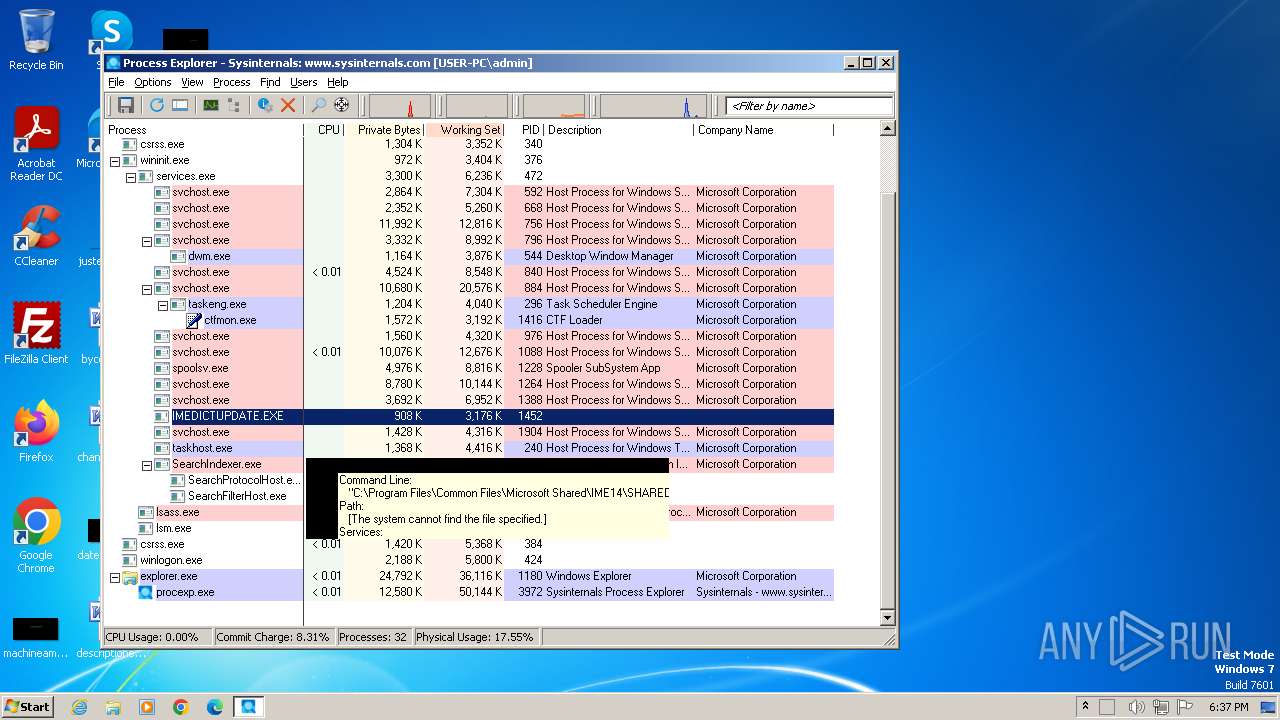Viewport: 1280px width, 720px height.
Task: Sort by the Working Set column header
Action: (466, 129)
